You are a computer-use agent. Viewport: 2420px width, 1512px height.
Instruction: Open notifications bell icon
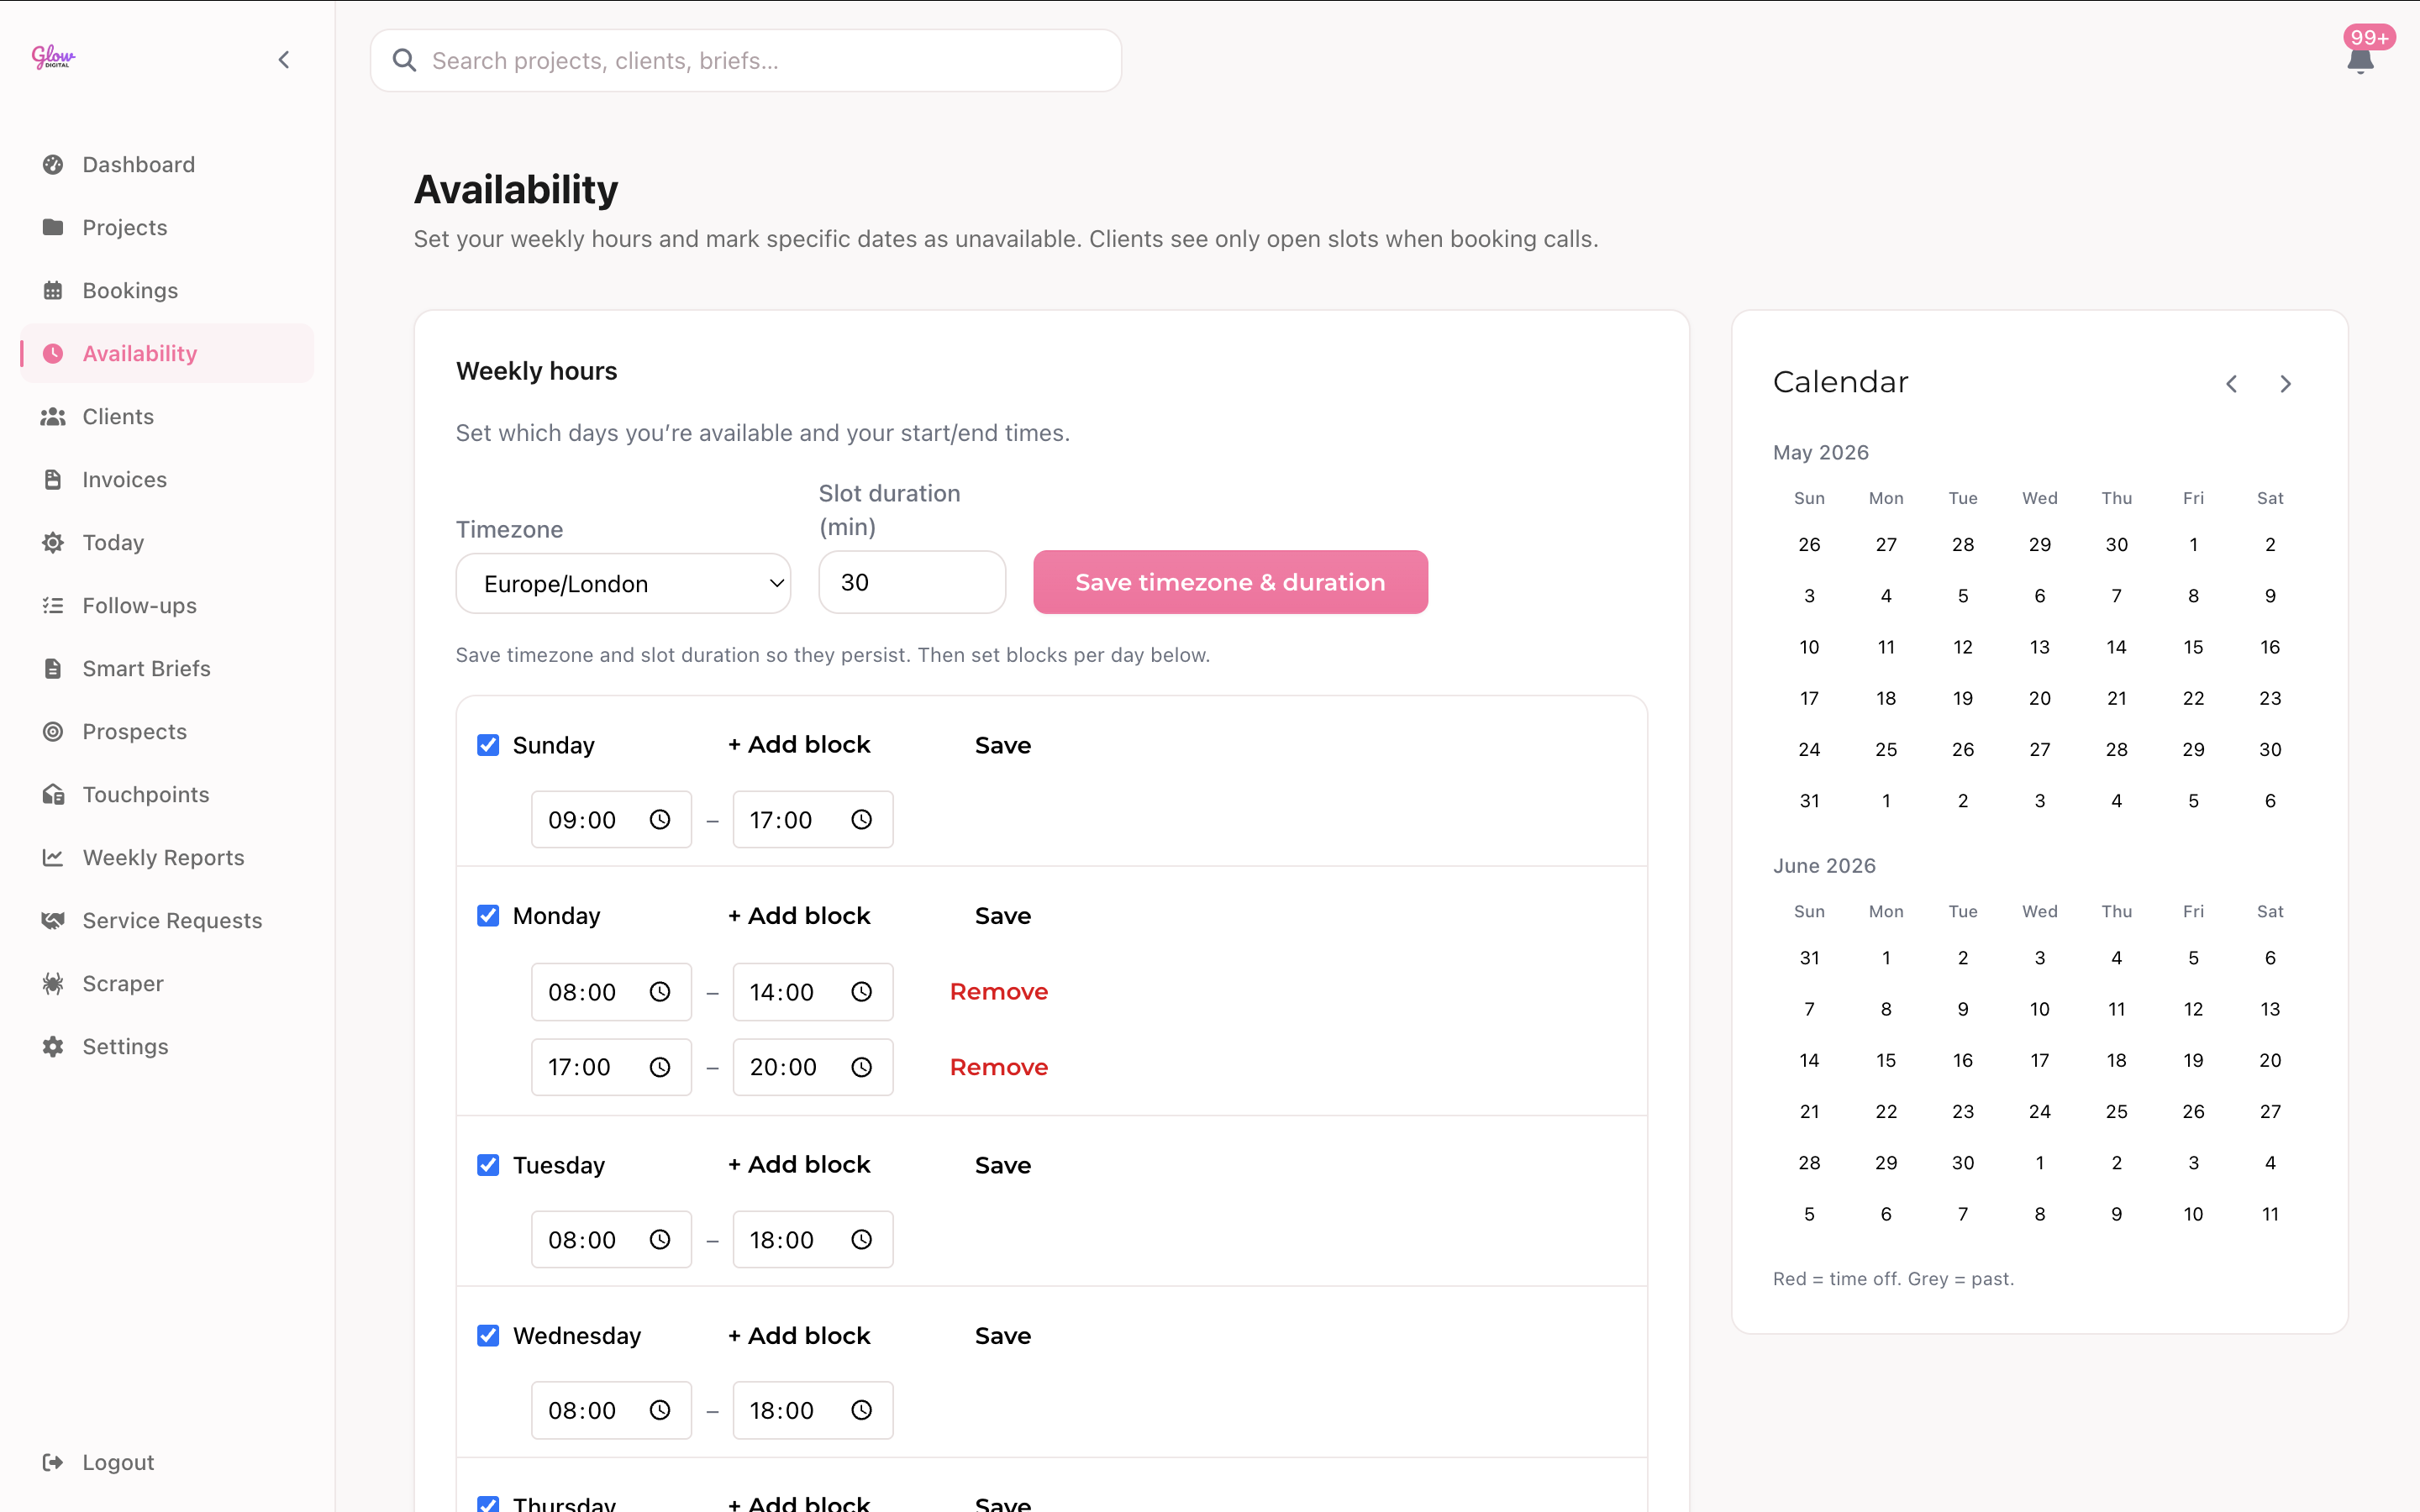click(x=2360, y=60)
